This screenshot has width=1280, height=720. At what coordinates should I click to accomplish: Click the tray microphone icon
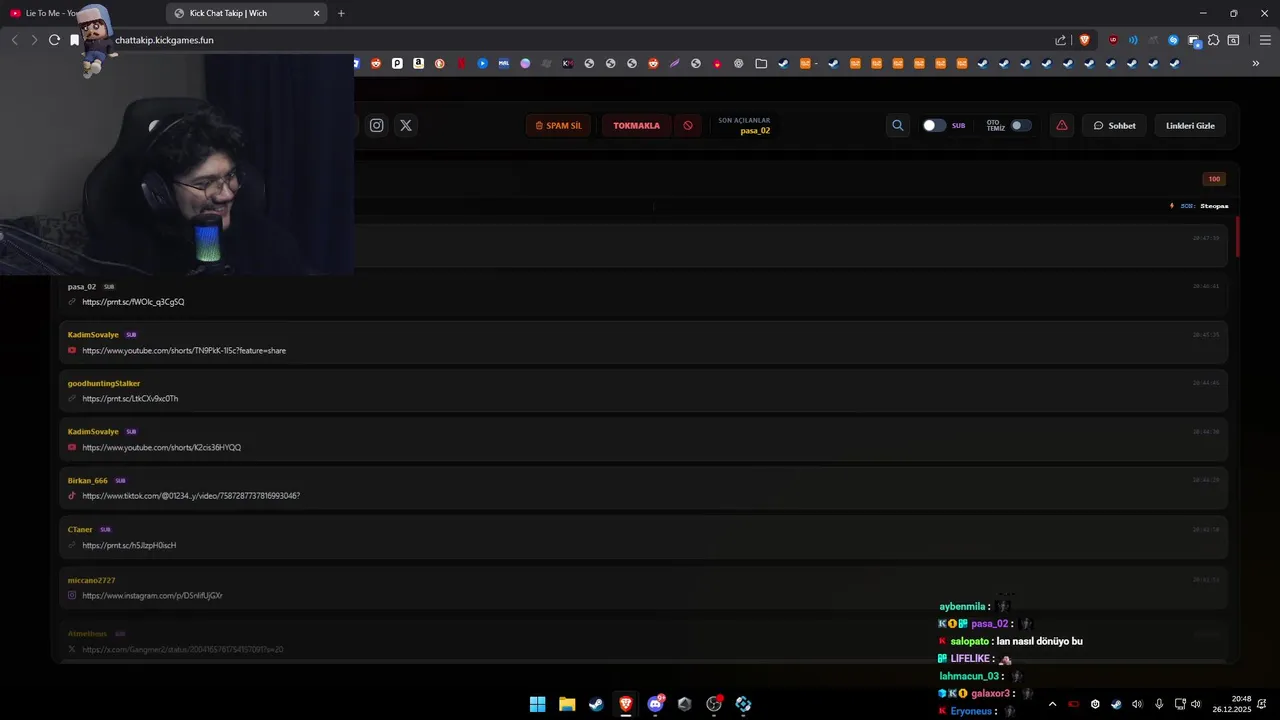(x=1159, y=704)
